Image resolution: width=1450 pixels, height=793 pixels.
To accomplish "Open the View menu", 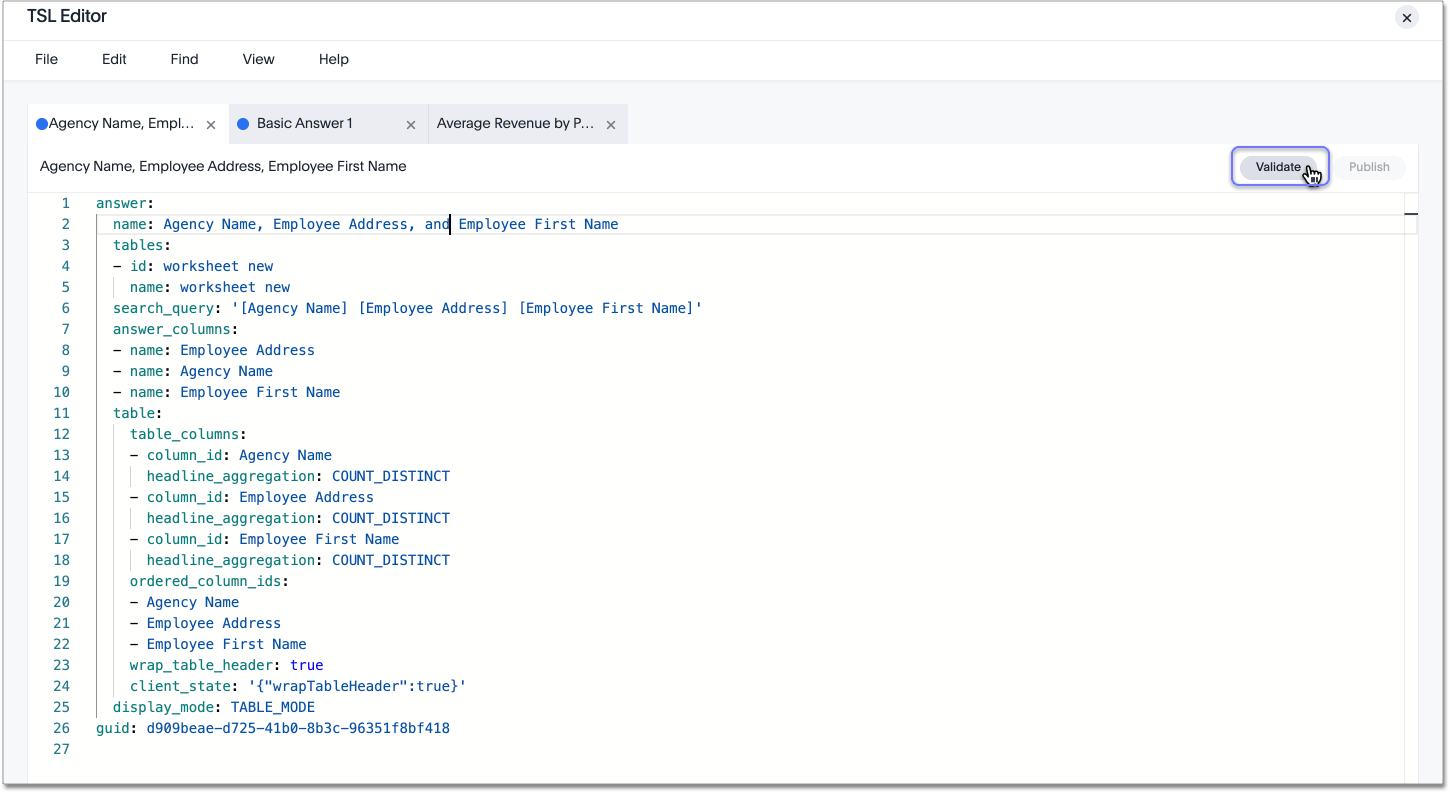I will 258,59.
